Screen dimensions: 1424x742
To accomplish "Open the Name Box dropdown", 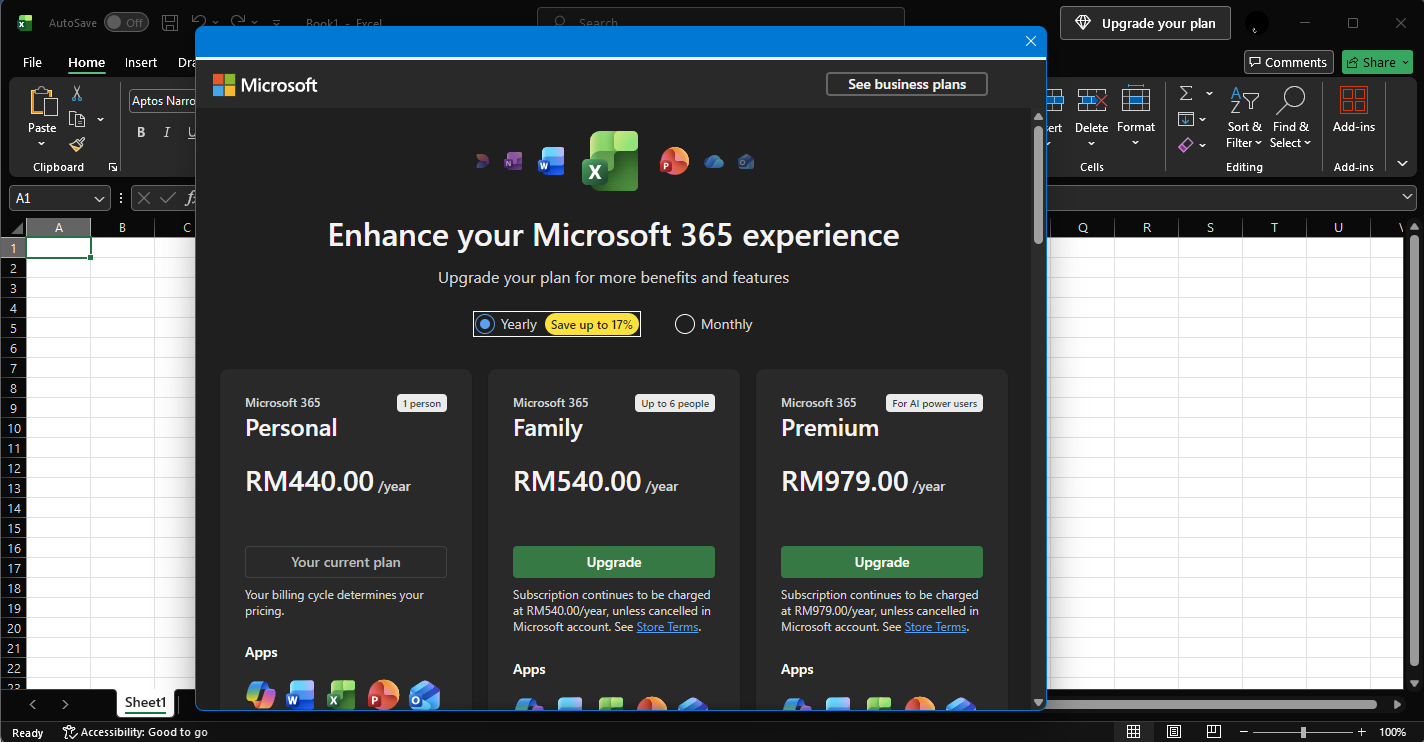I will [x=100, y=198].
